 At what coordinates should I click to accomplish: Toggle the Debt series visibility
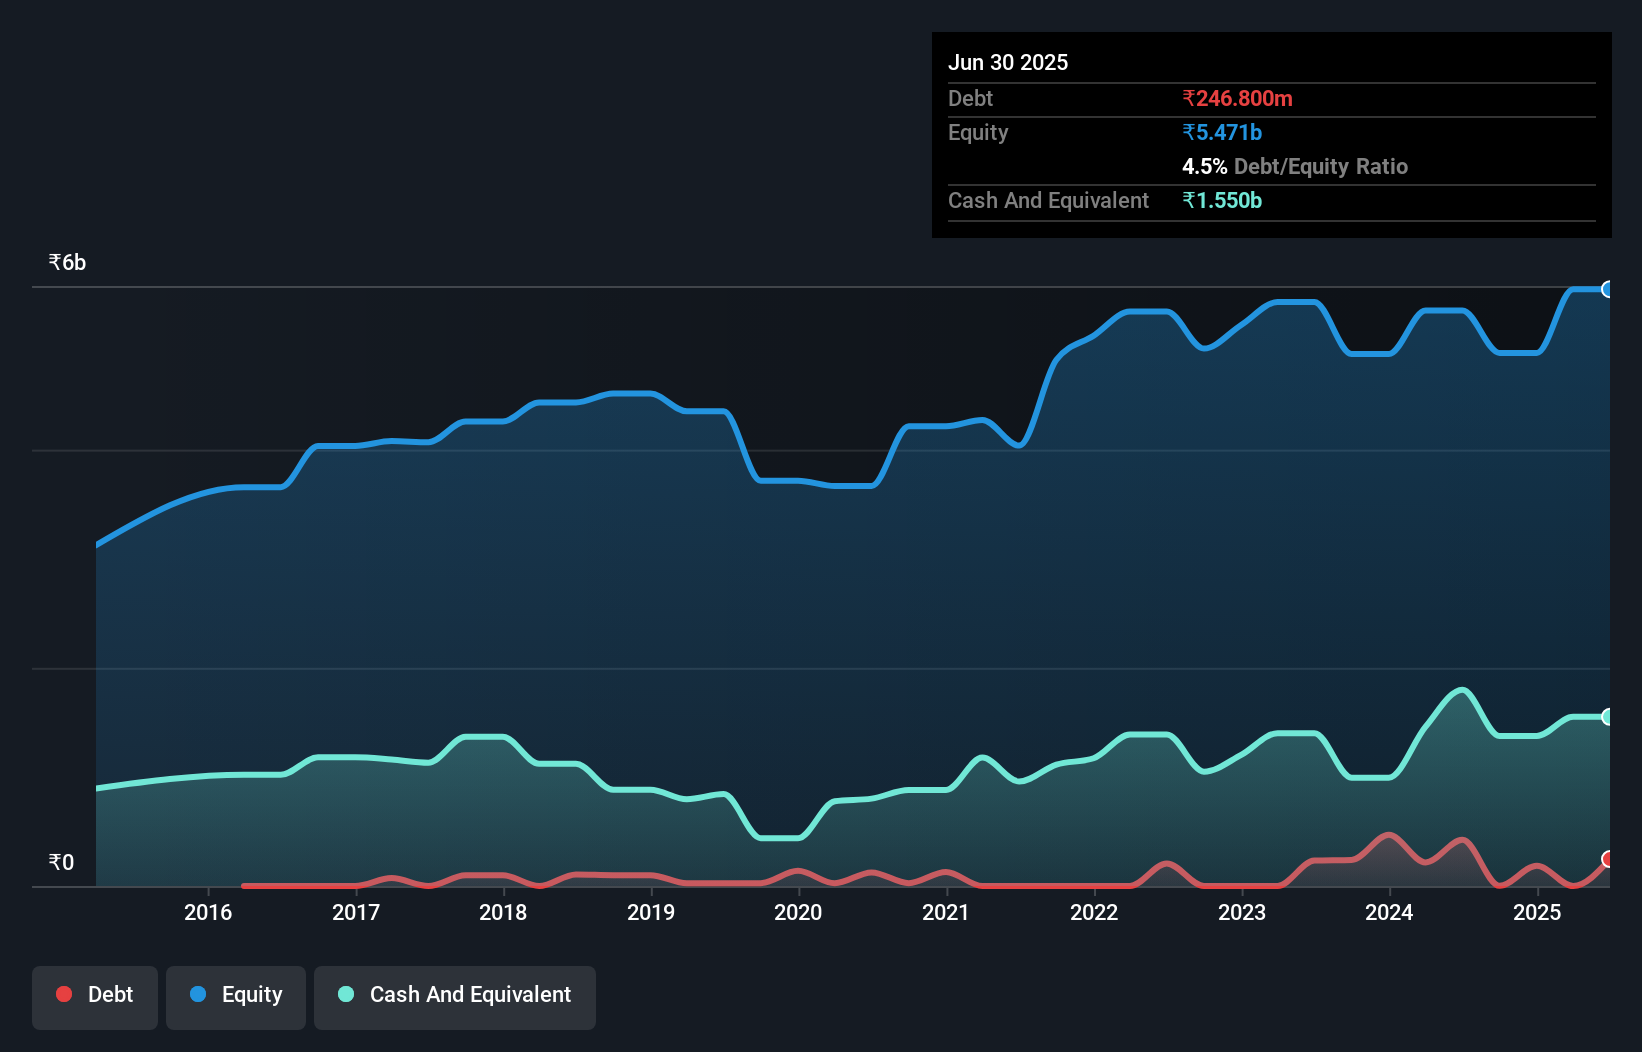click(95, 995)
